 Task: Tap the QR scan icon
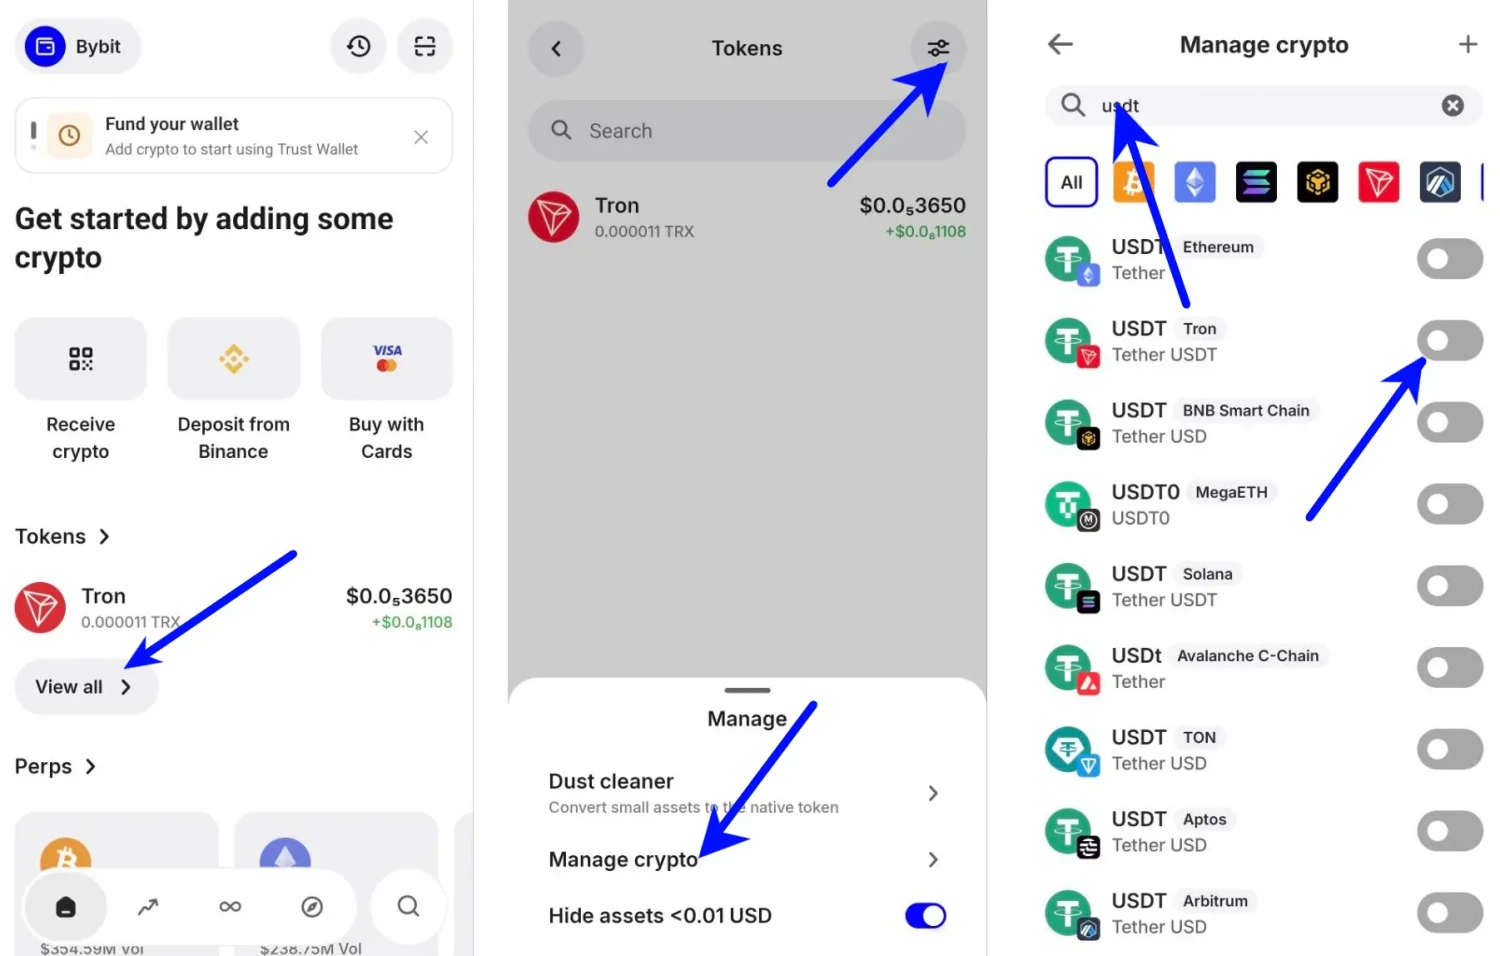tap(425, 46)
